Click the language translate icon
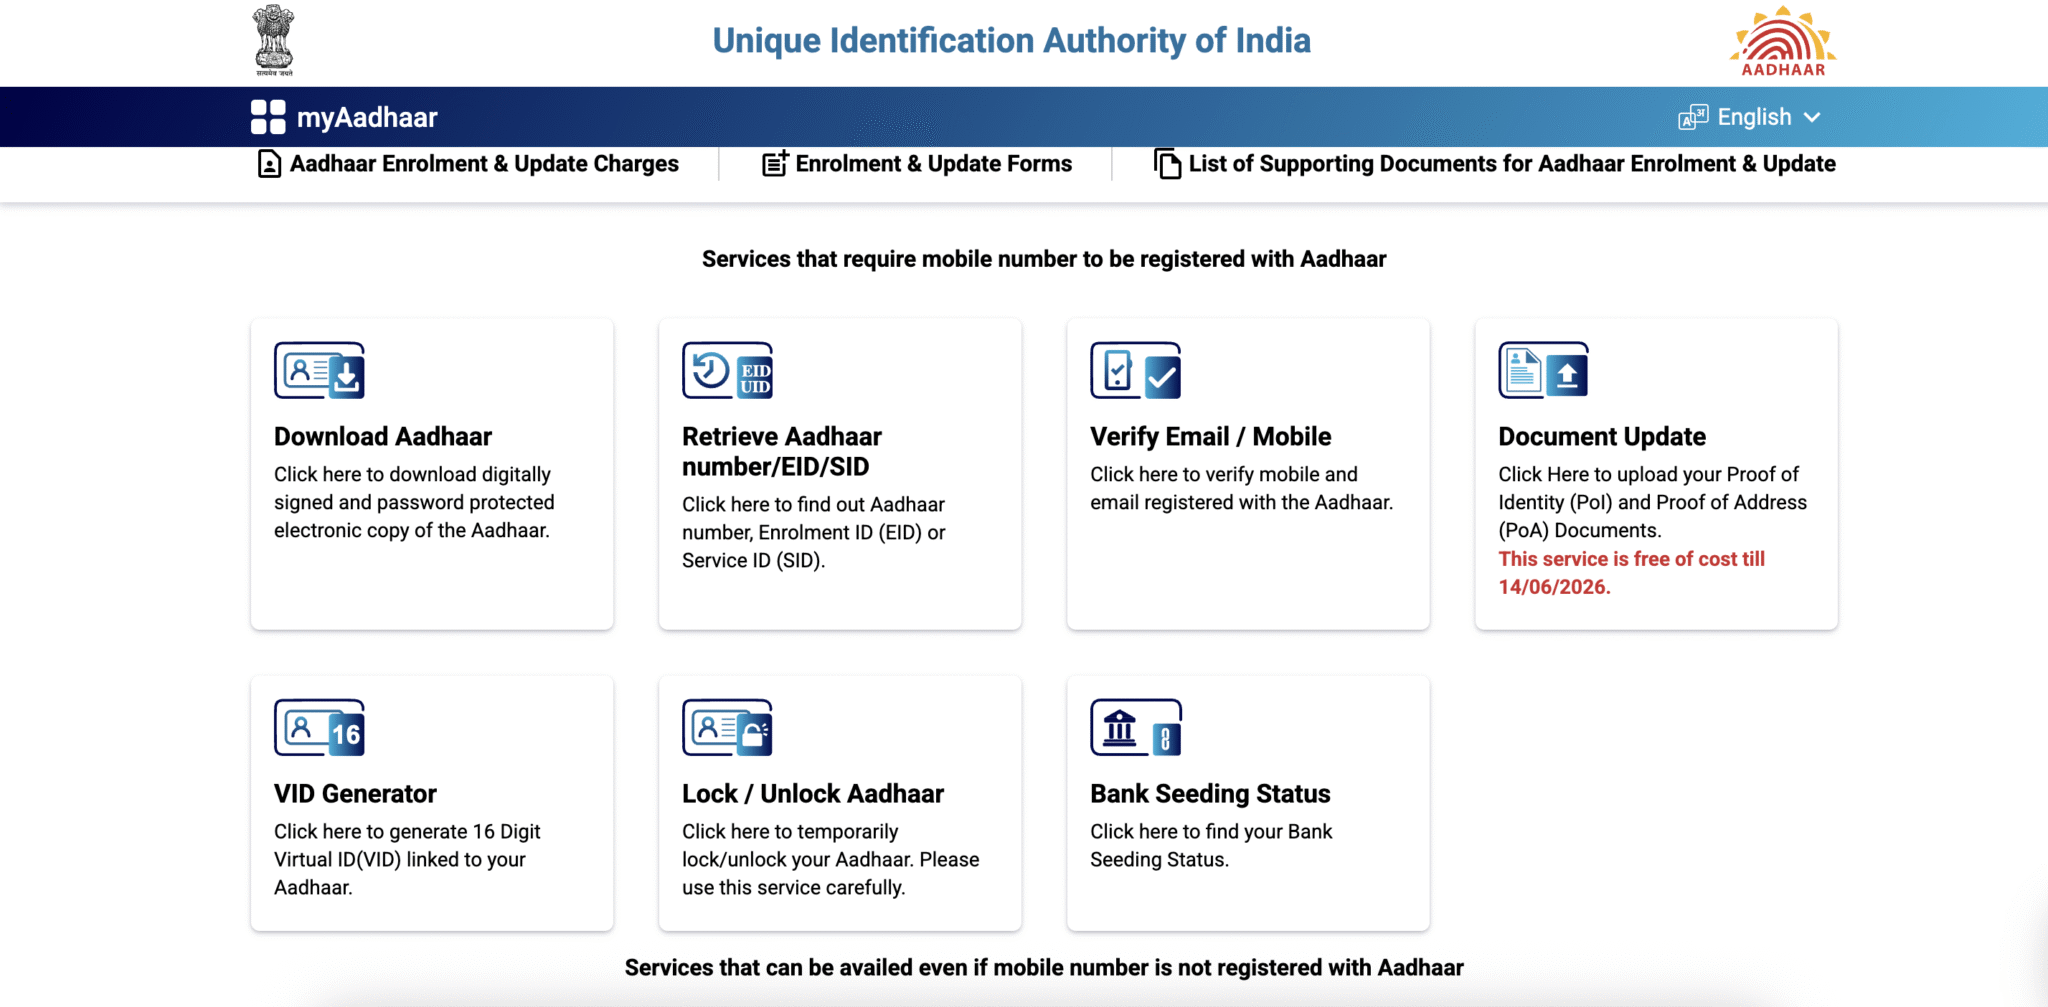 coord(1693,117)
